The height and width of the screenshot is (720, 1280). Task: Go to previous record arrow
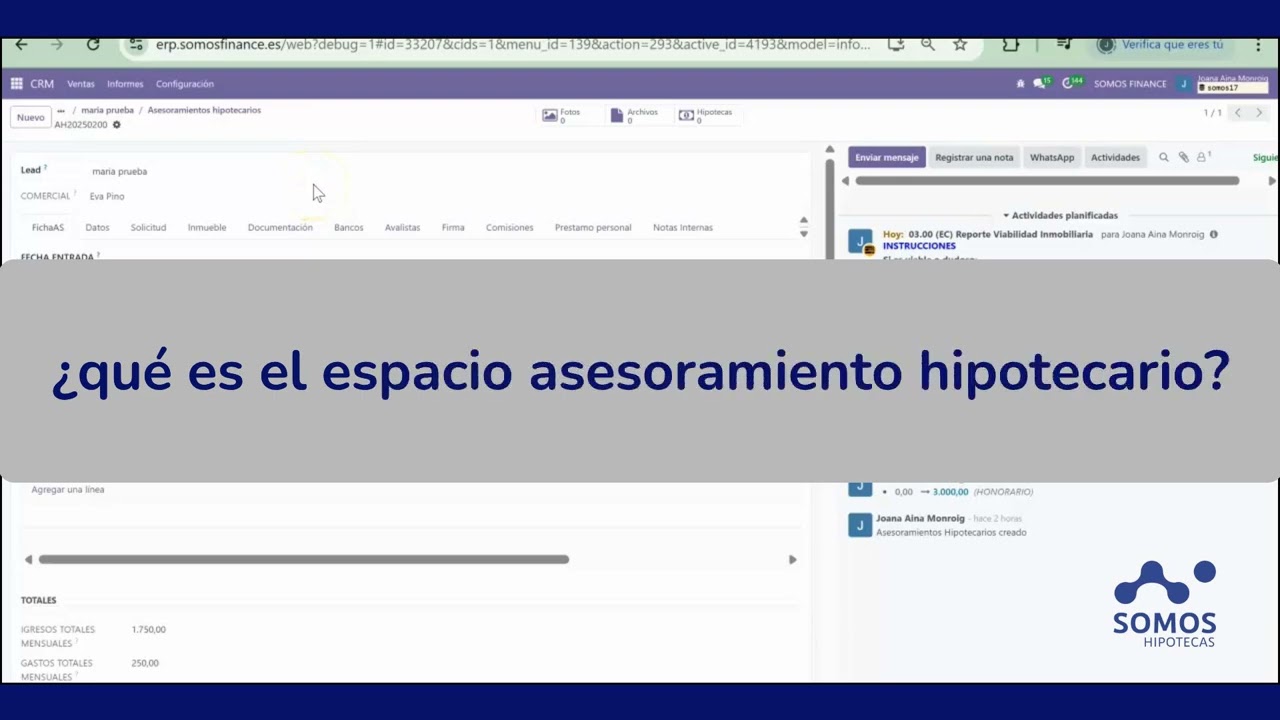(x=1238, y=113)
